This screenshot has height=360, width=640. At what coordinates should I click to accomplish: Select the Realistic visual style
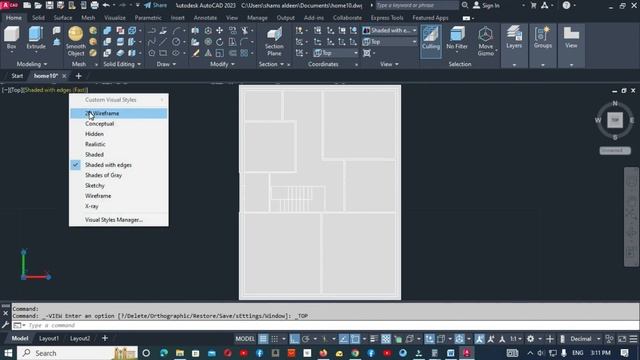118,144
